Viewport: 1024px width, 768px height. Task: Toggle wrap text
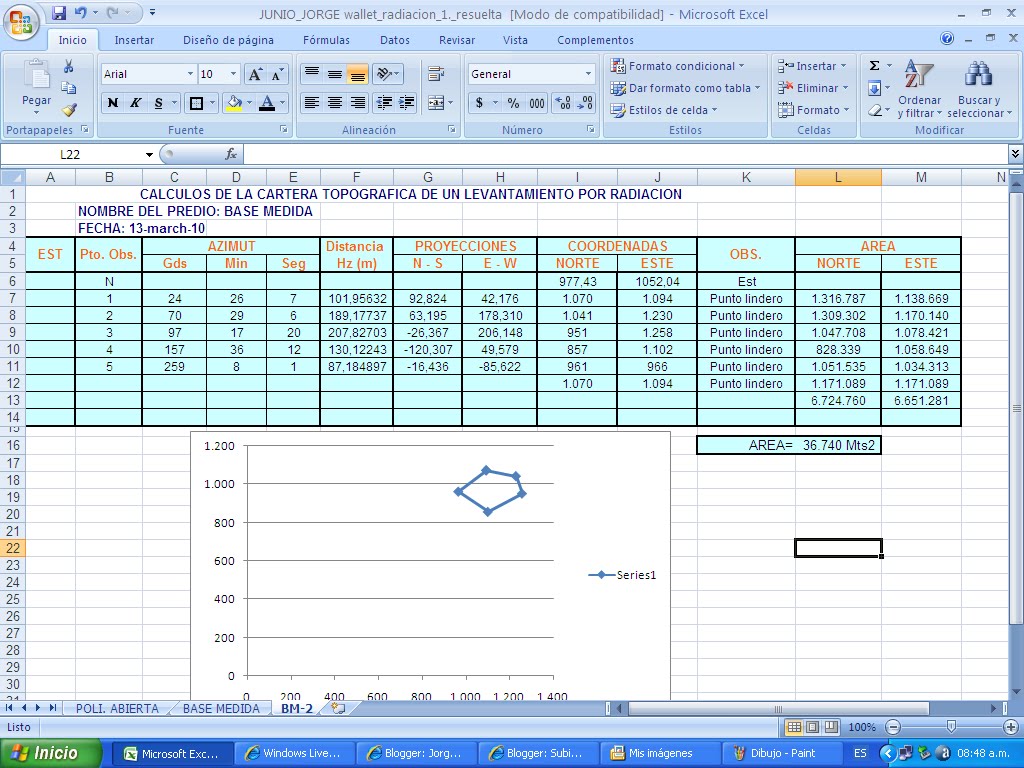click(x=436, y=74)
